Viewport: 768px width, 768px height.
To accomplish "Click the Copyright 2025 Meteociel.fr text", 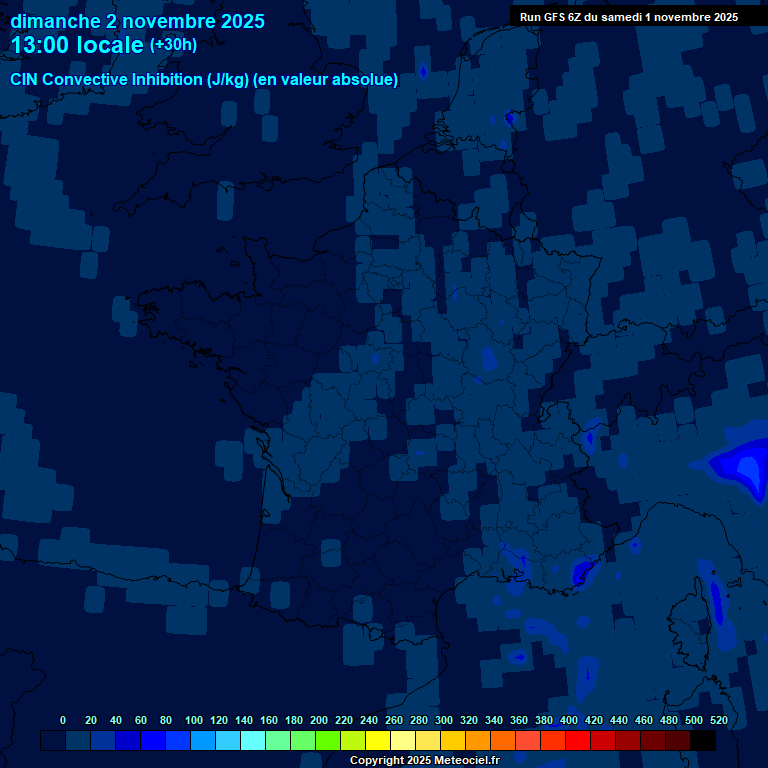I will tap(424, 760).
